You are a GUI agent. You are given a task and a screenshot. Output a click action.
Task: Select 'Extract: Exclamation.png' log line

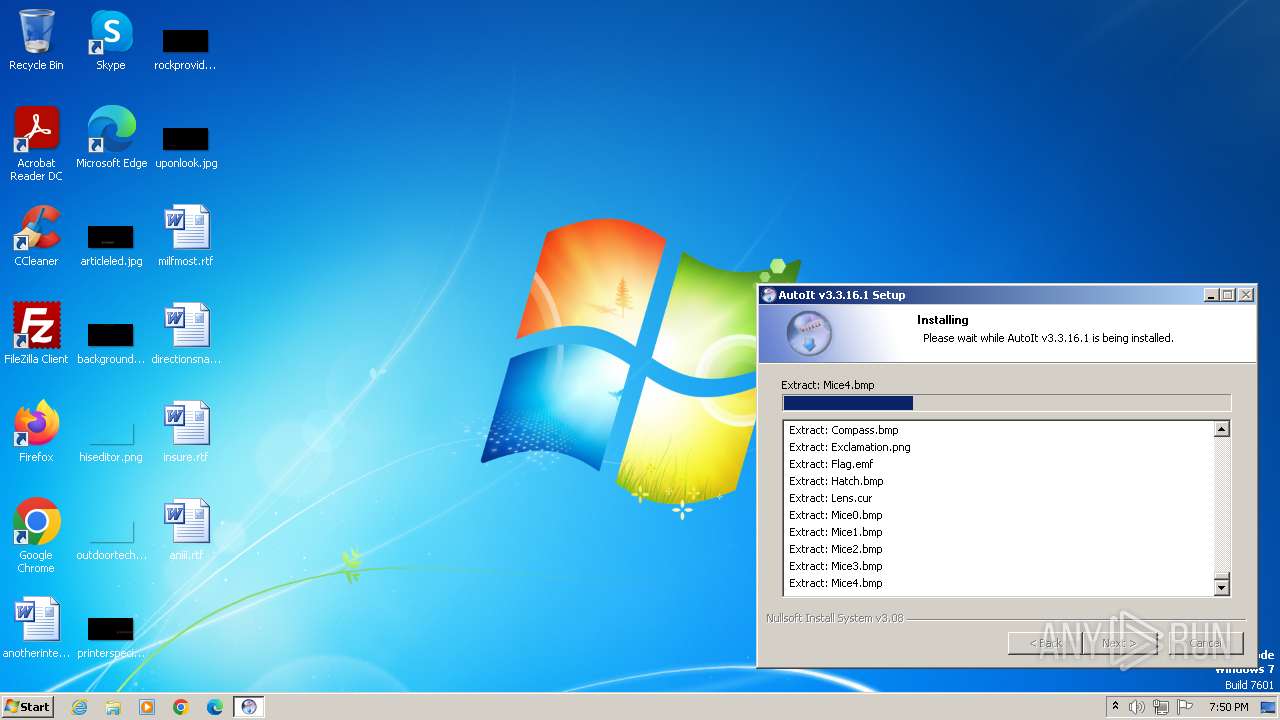coord(850,447)
